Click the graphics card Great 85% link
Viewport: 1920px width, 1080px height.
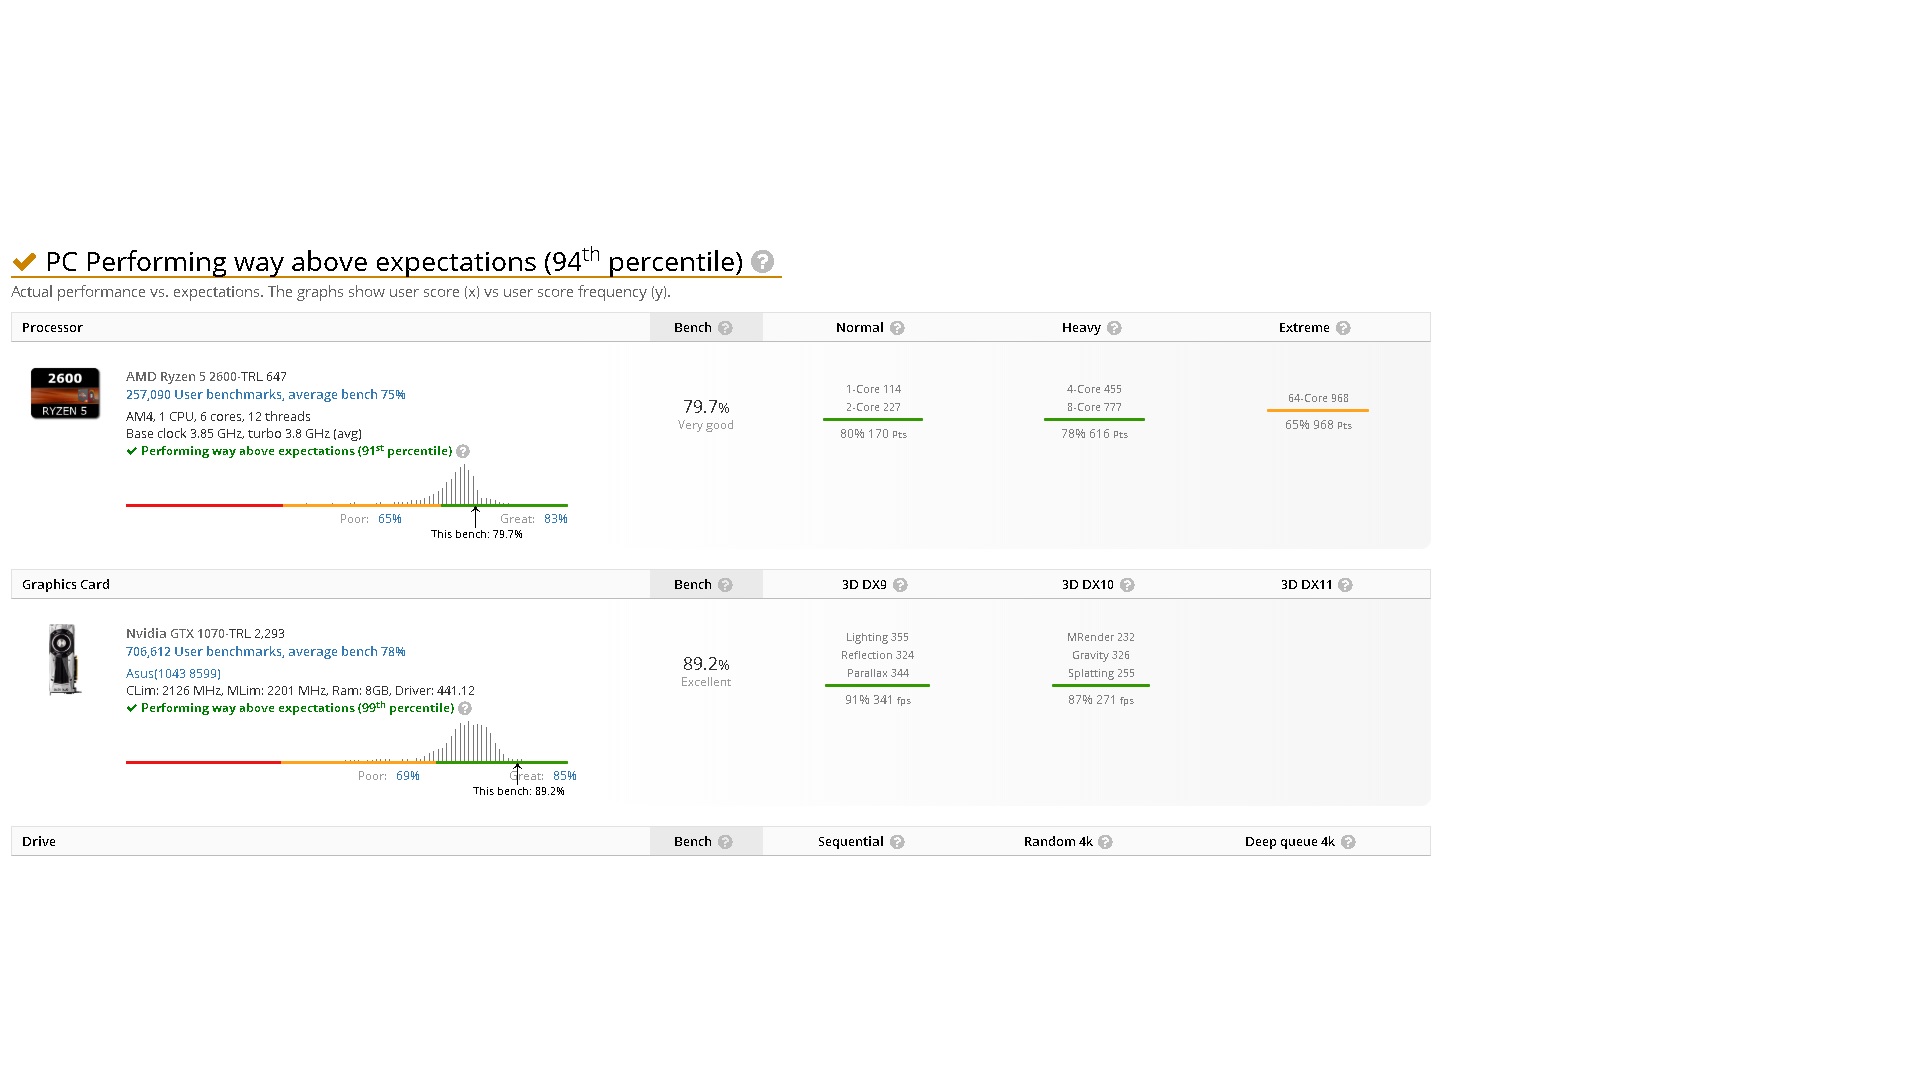564,776
